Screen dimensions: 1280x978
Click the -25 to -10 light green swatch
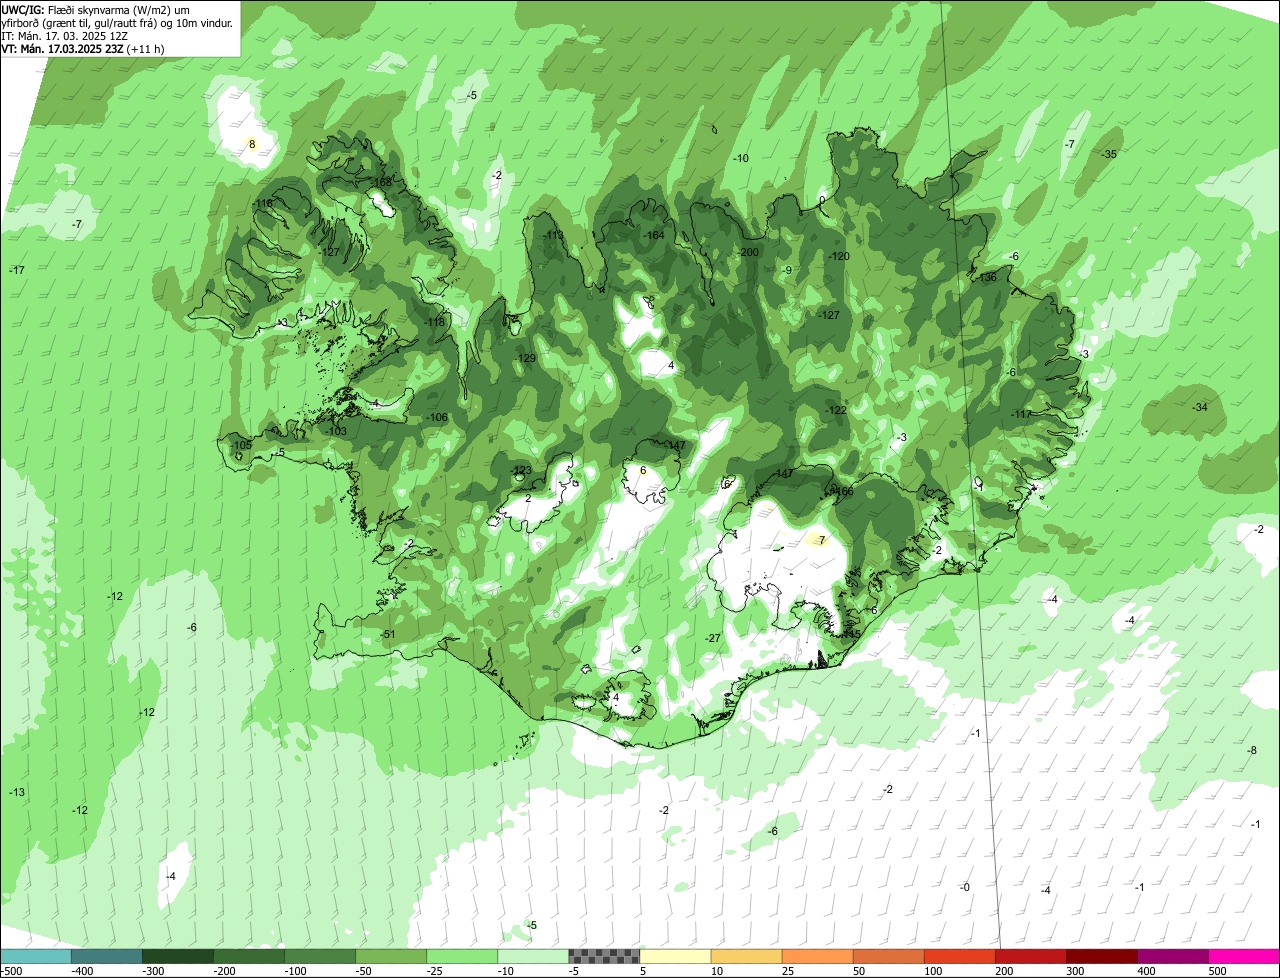[461, 956]
